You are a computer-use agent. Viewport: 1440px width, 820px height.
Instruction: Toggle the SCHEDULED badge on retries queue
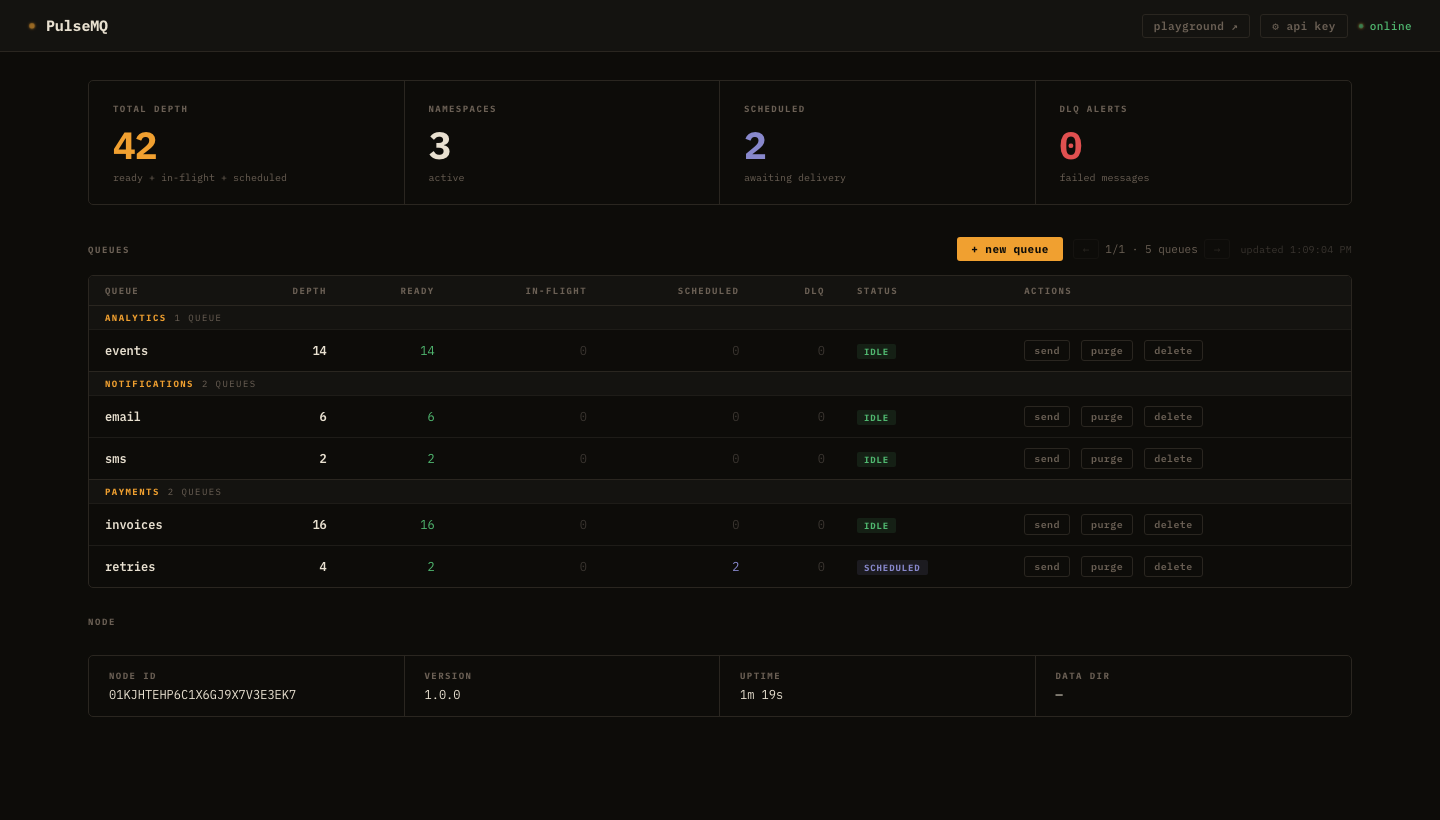[x=892, y=567]
